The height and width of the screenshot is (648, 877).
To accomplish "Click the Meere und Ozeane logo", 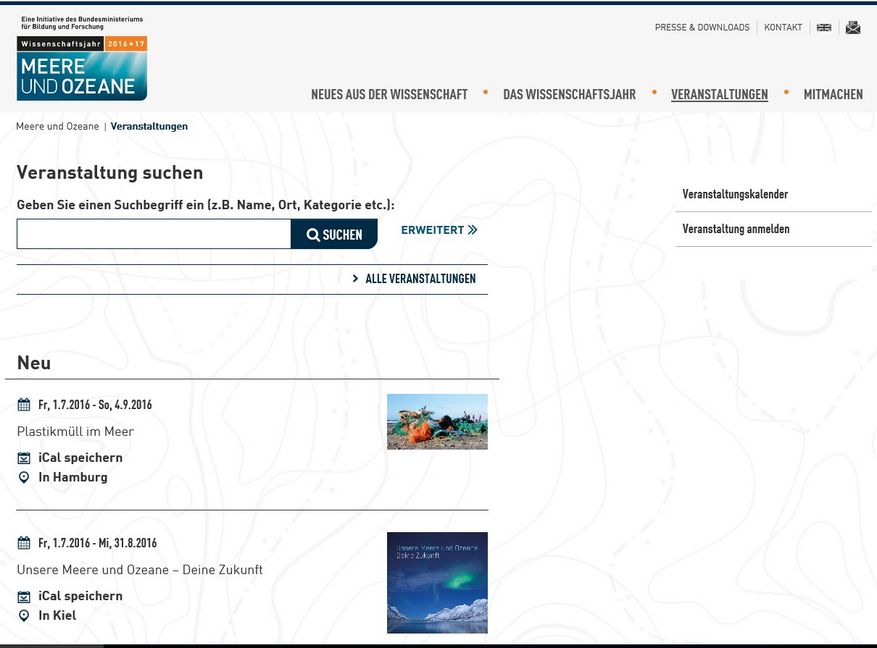I will [x=81, y=68].
